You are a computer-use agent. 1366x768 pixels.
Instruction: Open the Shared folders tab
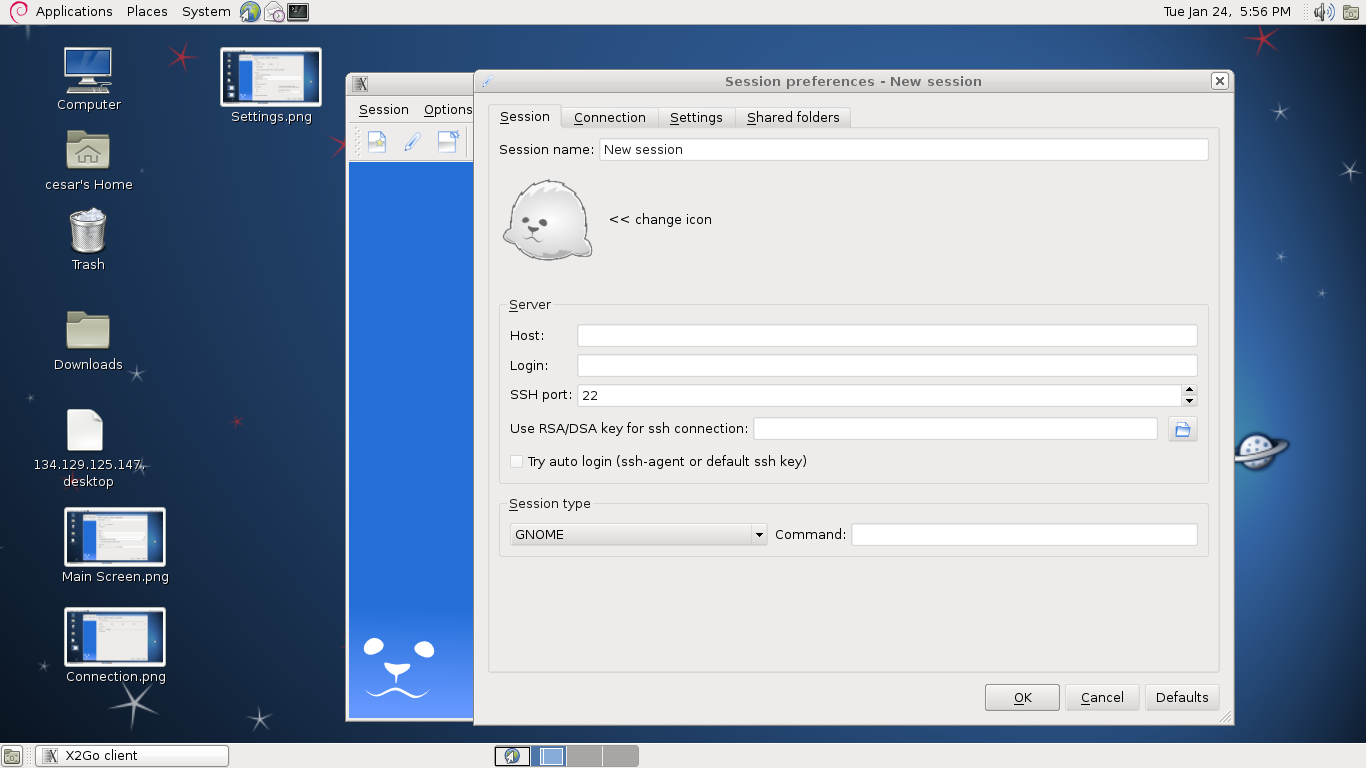pyautogui.click(x=793, y=118)
